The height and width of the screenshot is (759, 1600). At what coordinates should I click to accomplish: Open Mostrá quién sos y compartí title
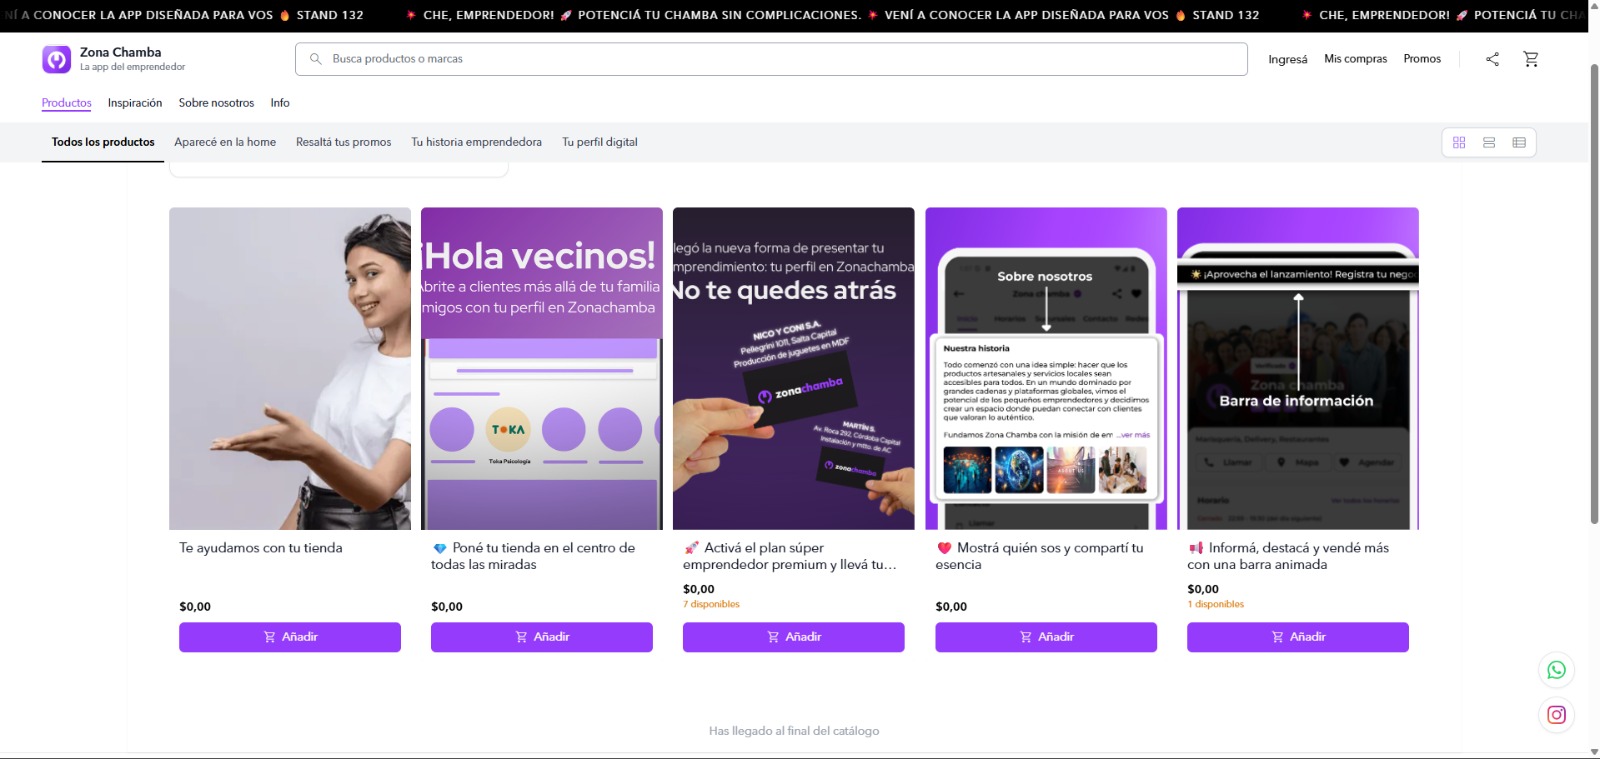pos(1040,556)
